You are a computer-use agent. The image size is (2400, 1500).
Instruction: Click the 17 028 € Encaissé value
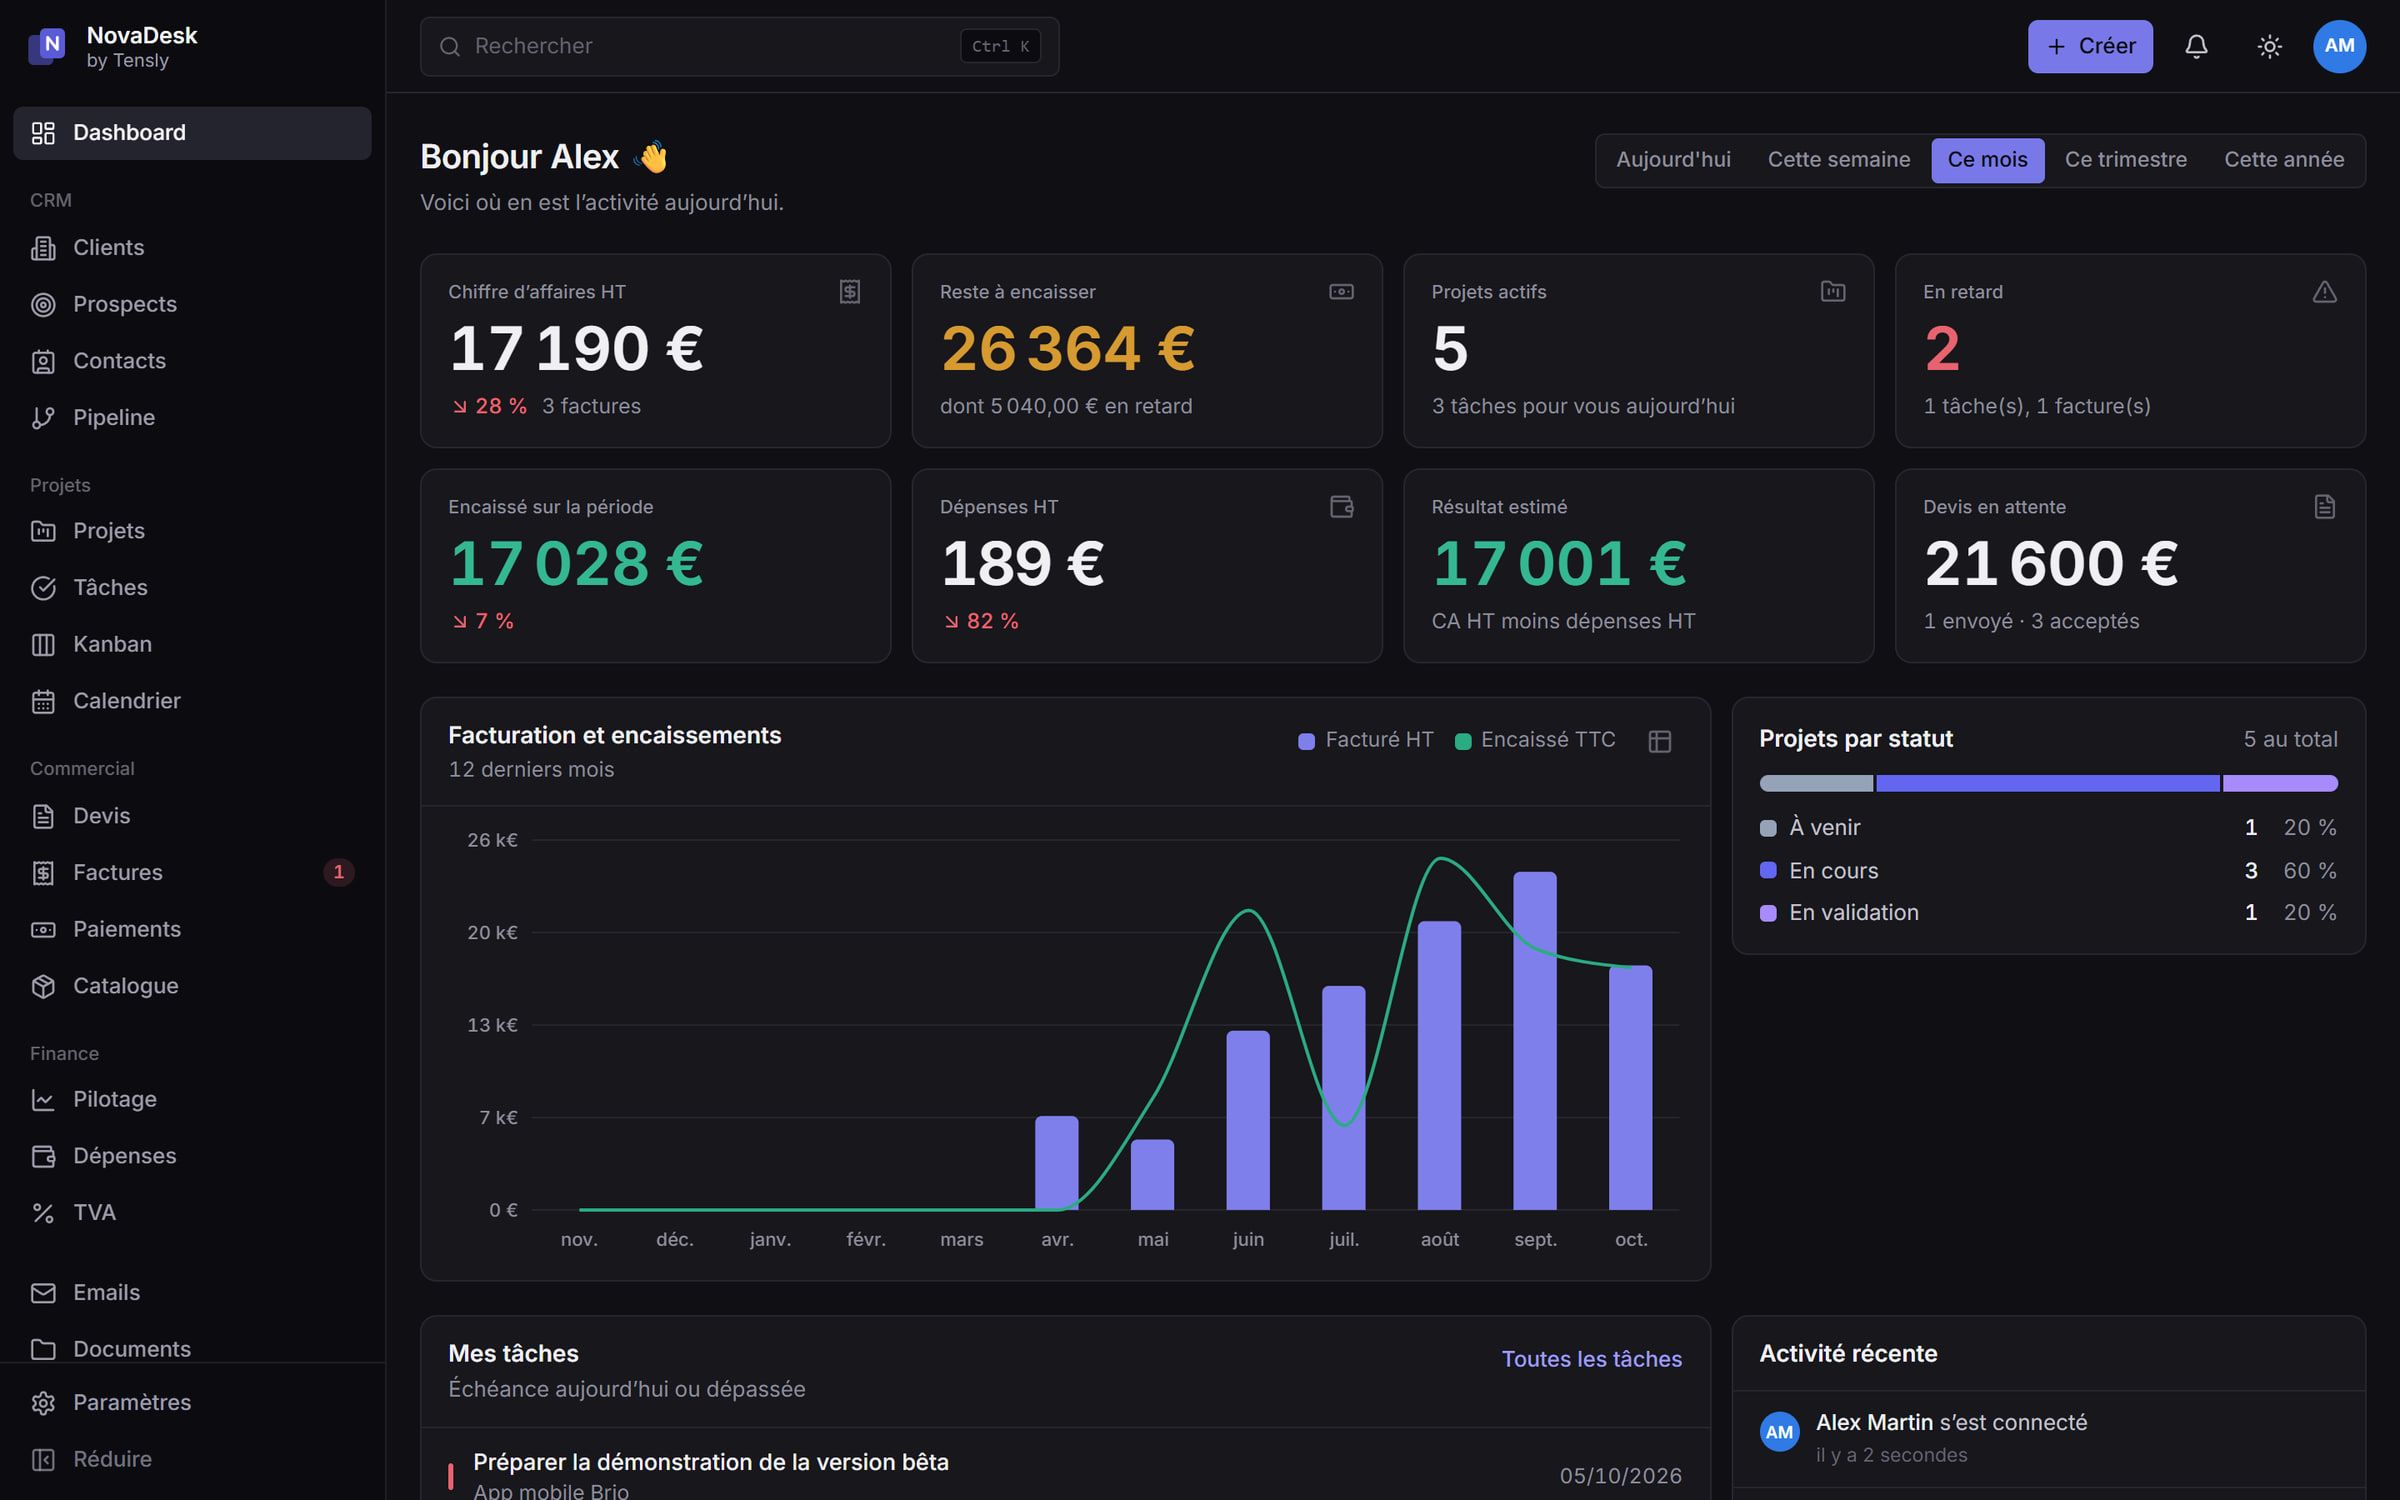coord(576,564)
